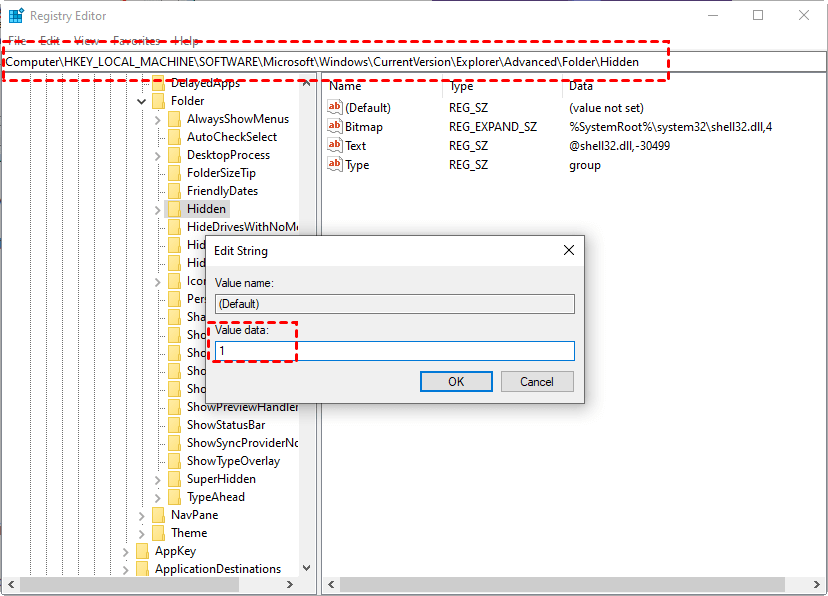This screenshot has height=596, width=828.
Task: Click the DelayedApps folder icon
Action: click(x=158, y=83)
